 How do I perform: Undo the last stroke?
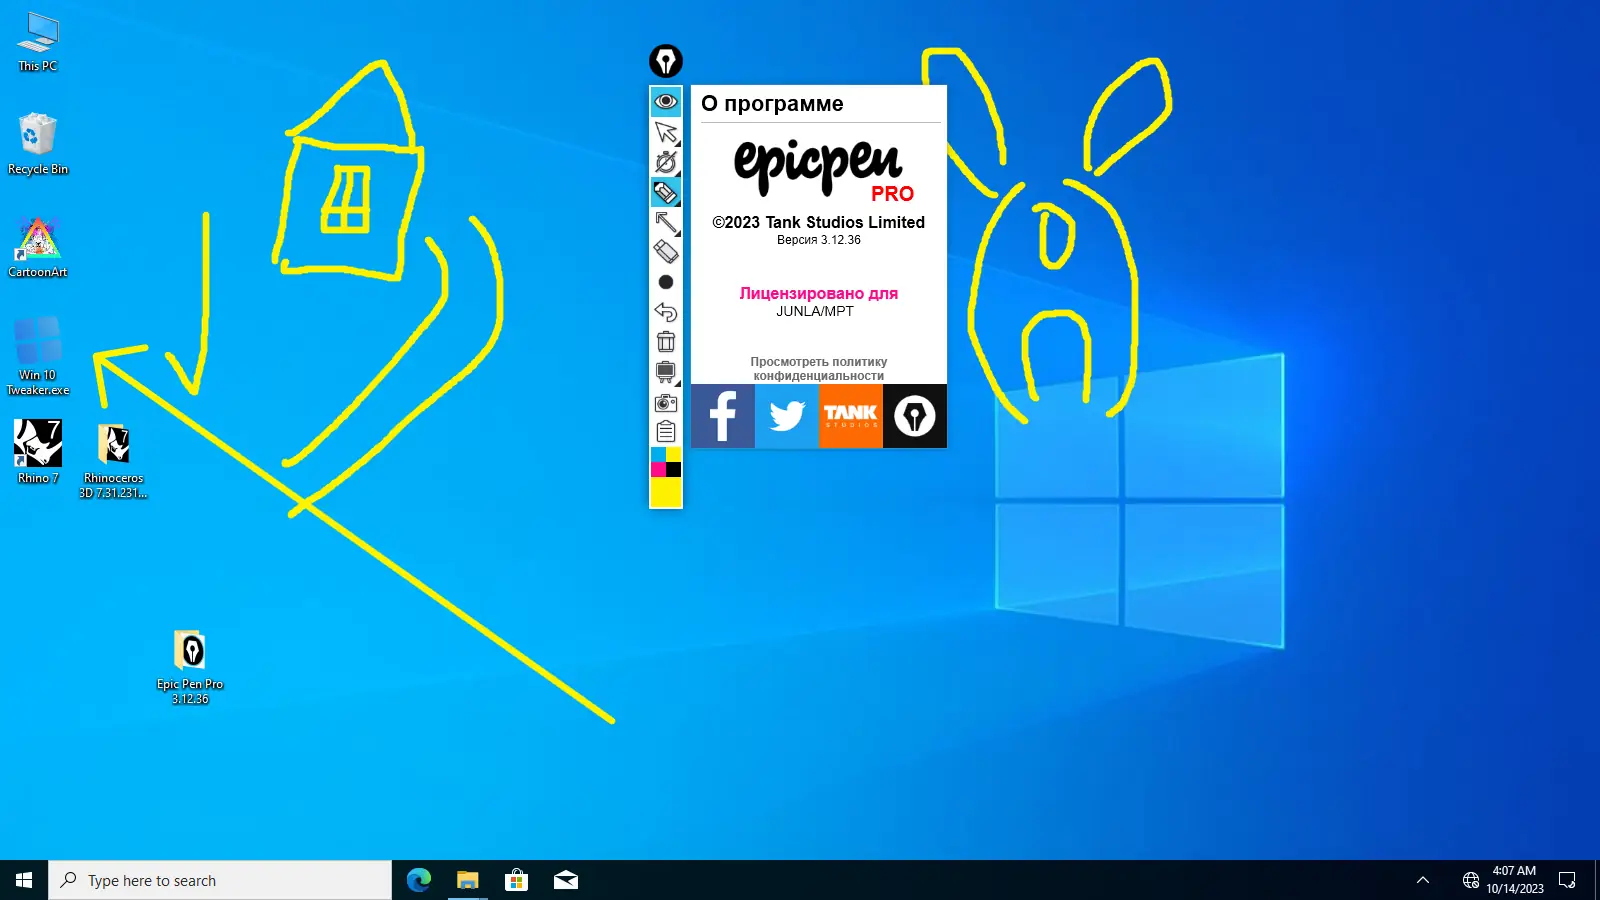(666, 312)
